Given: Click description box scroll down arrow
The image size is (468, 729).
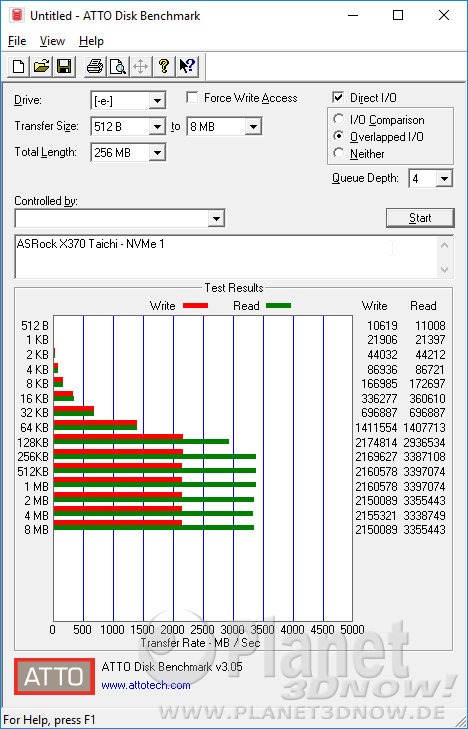Looking at the screenshot, I should [x=444, y=269].
